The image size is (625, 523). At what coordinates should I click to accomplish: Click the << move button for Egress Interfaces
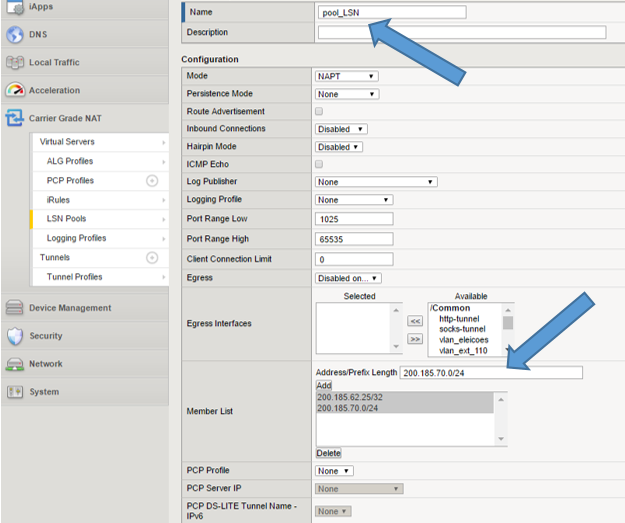(x=415, y=321)
